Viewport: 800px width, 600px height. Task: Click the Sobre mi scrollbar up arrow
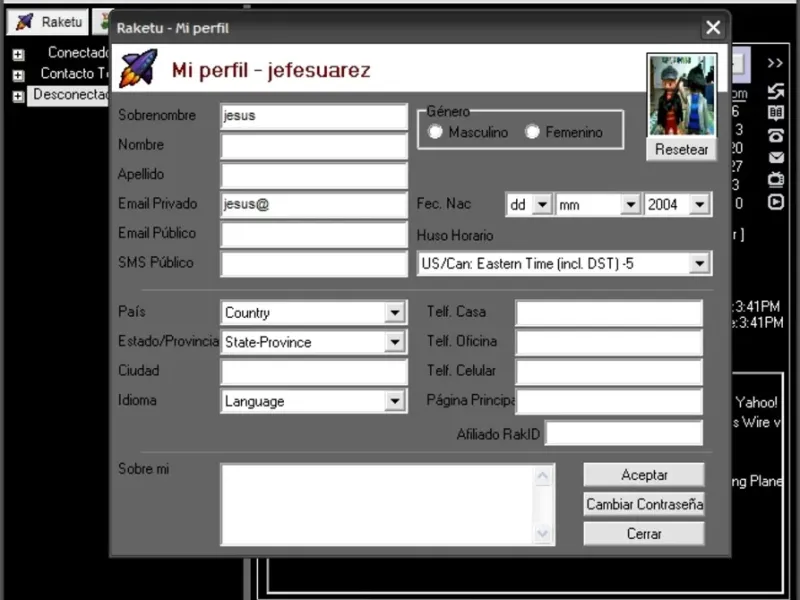tap(542, 476)
